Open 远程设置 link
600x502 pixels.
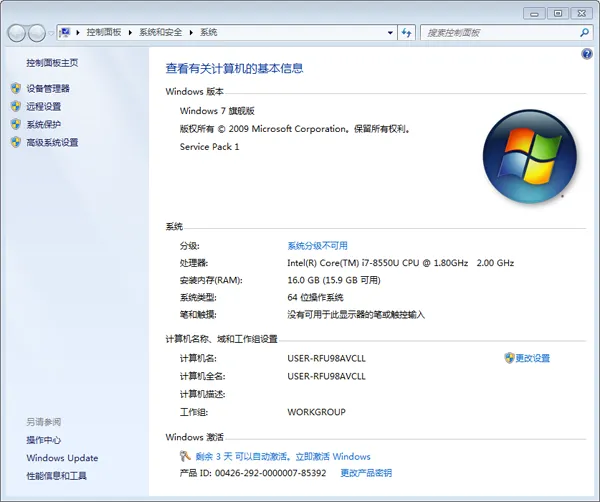click(44, 106)
